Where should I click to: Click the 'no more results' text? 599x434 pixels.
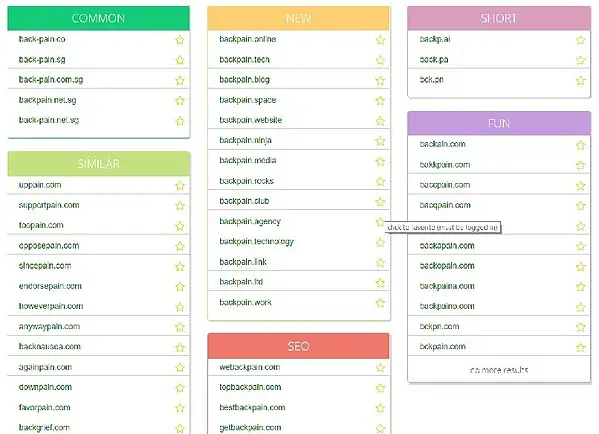(x=499, y=370)
